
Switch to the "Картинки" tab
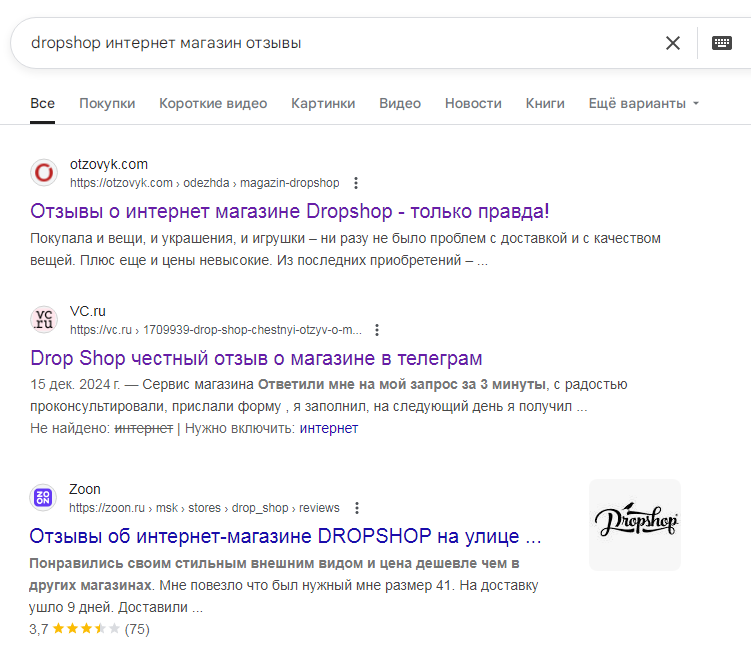coord(323,103)
